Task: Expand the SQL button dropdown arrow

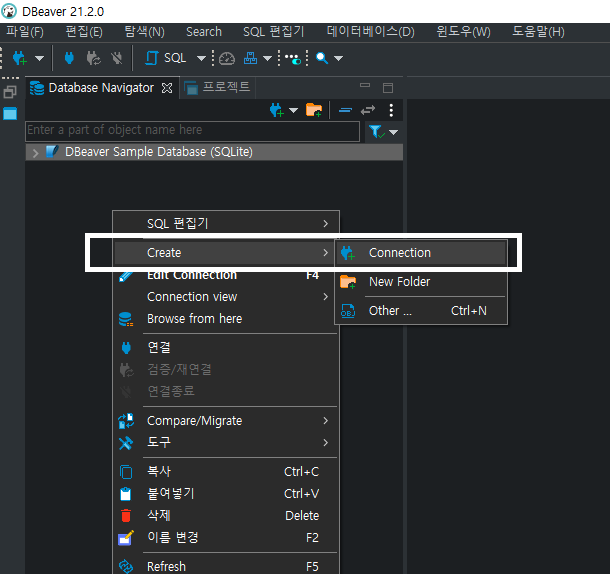Action: [x=201, y=58]
